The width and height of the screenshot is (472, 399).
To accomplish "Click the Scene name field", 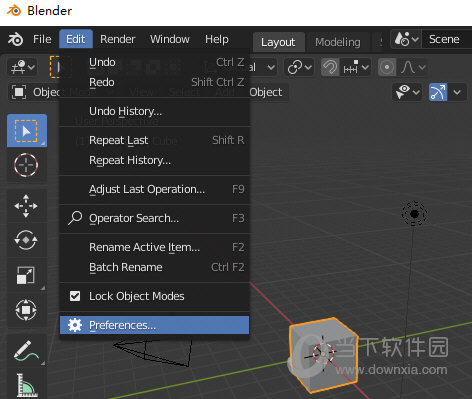I will point(447,39).
